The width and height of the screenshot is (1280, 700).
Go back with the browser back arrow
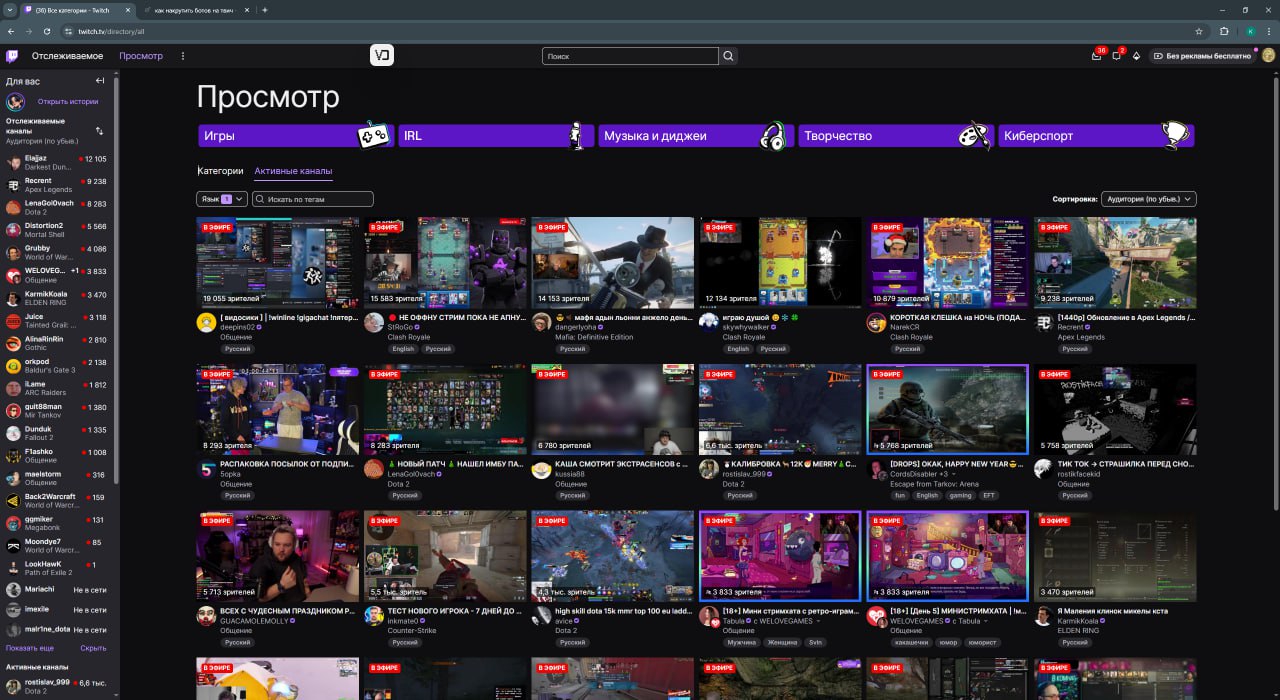tap(11, 31)
